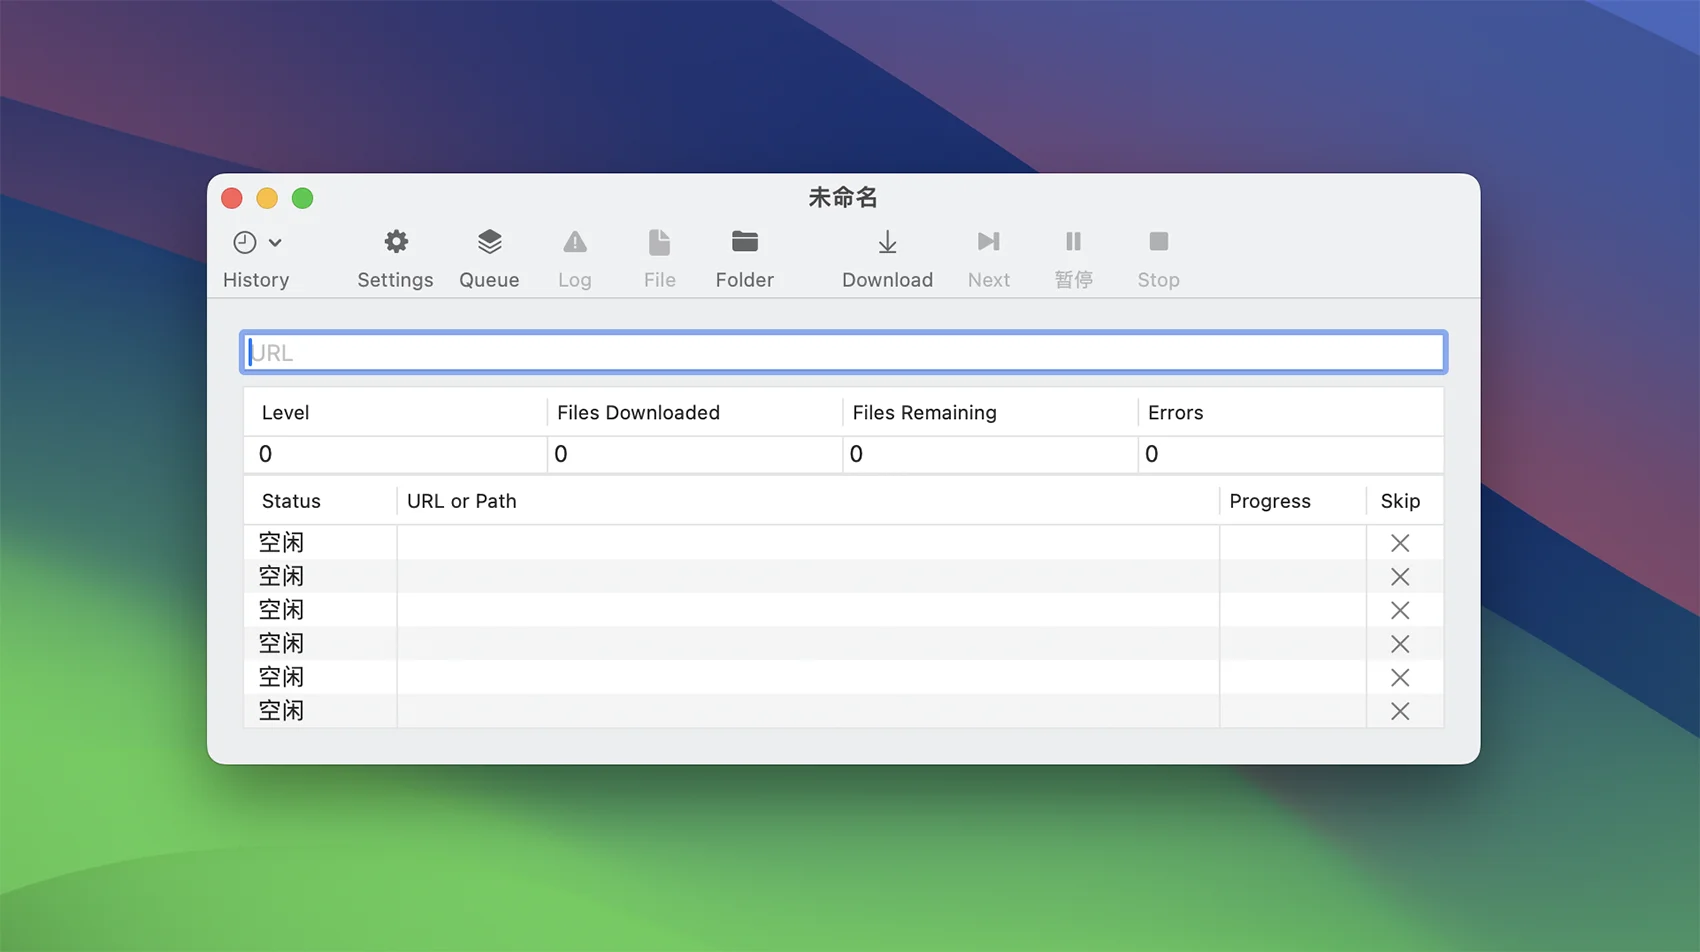The width and height of the screenshot is (1700, 952).
Task: Click the Status column header
Action: click(x=291, y=501)
